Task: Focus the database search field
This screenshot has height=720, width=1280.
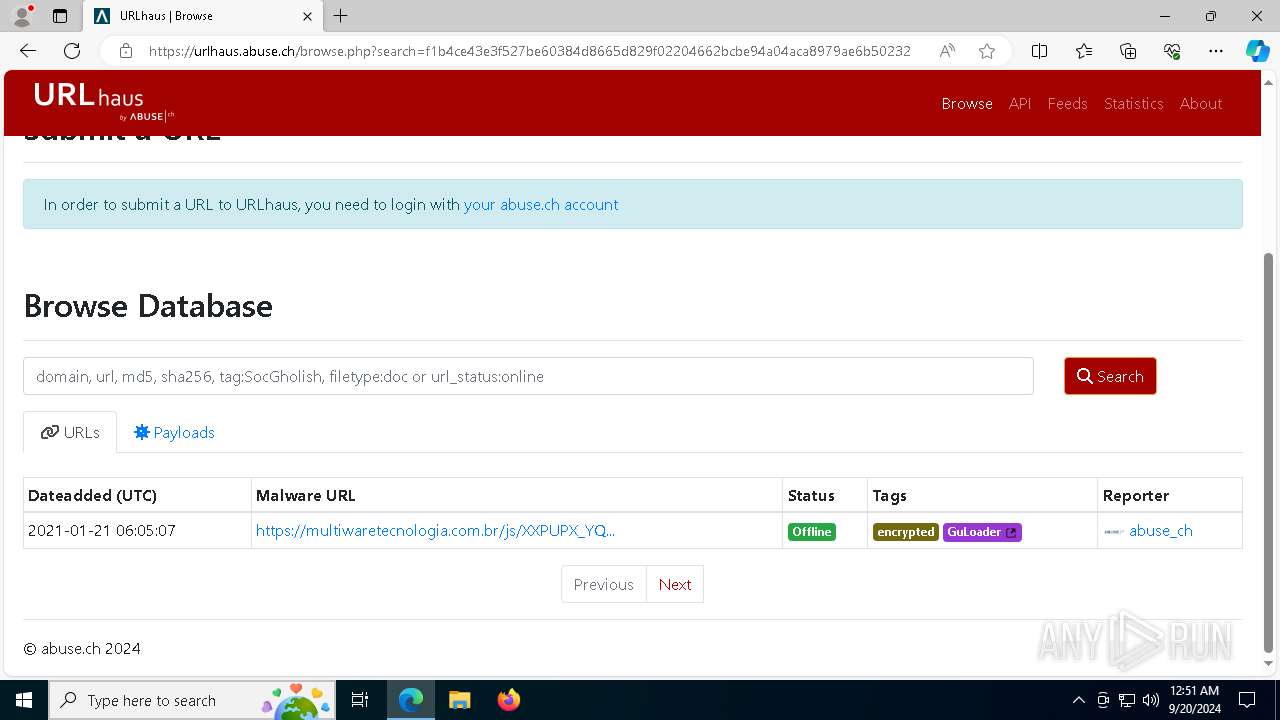Action: [x=528, y=376]
